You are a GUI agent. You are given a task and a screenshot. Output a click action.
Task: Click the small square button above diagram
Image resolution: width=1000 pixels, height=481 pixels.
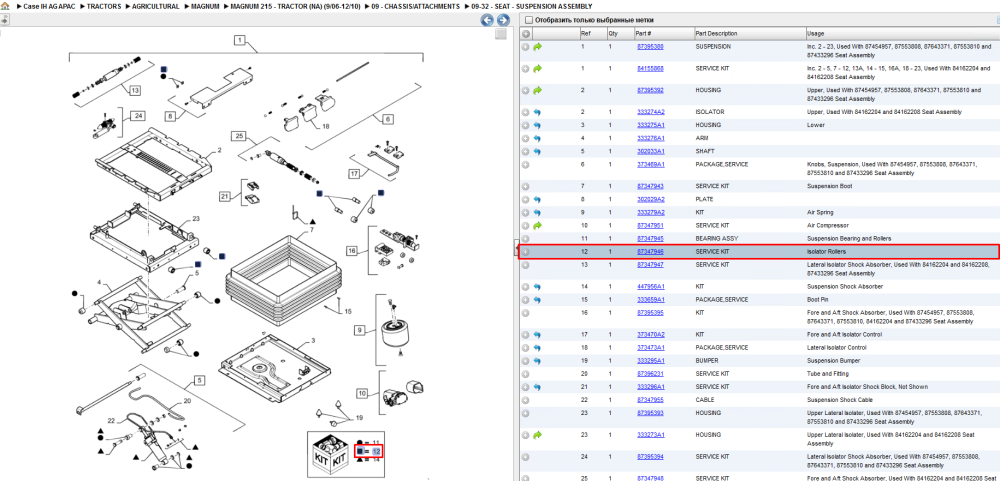click(501, 34)
